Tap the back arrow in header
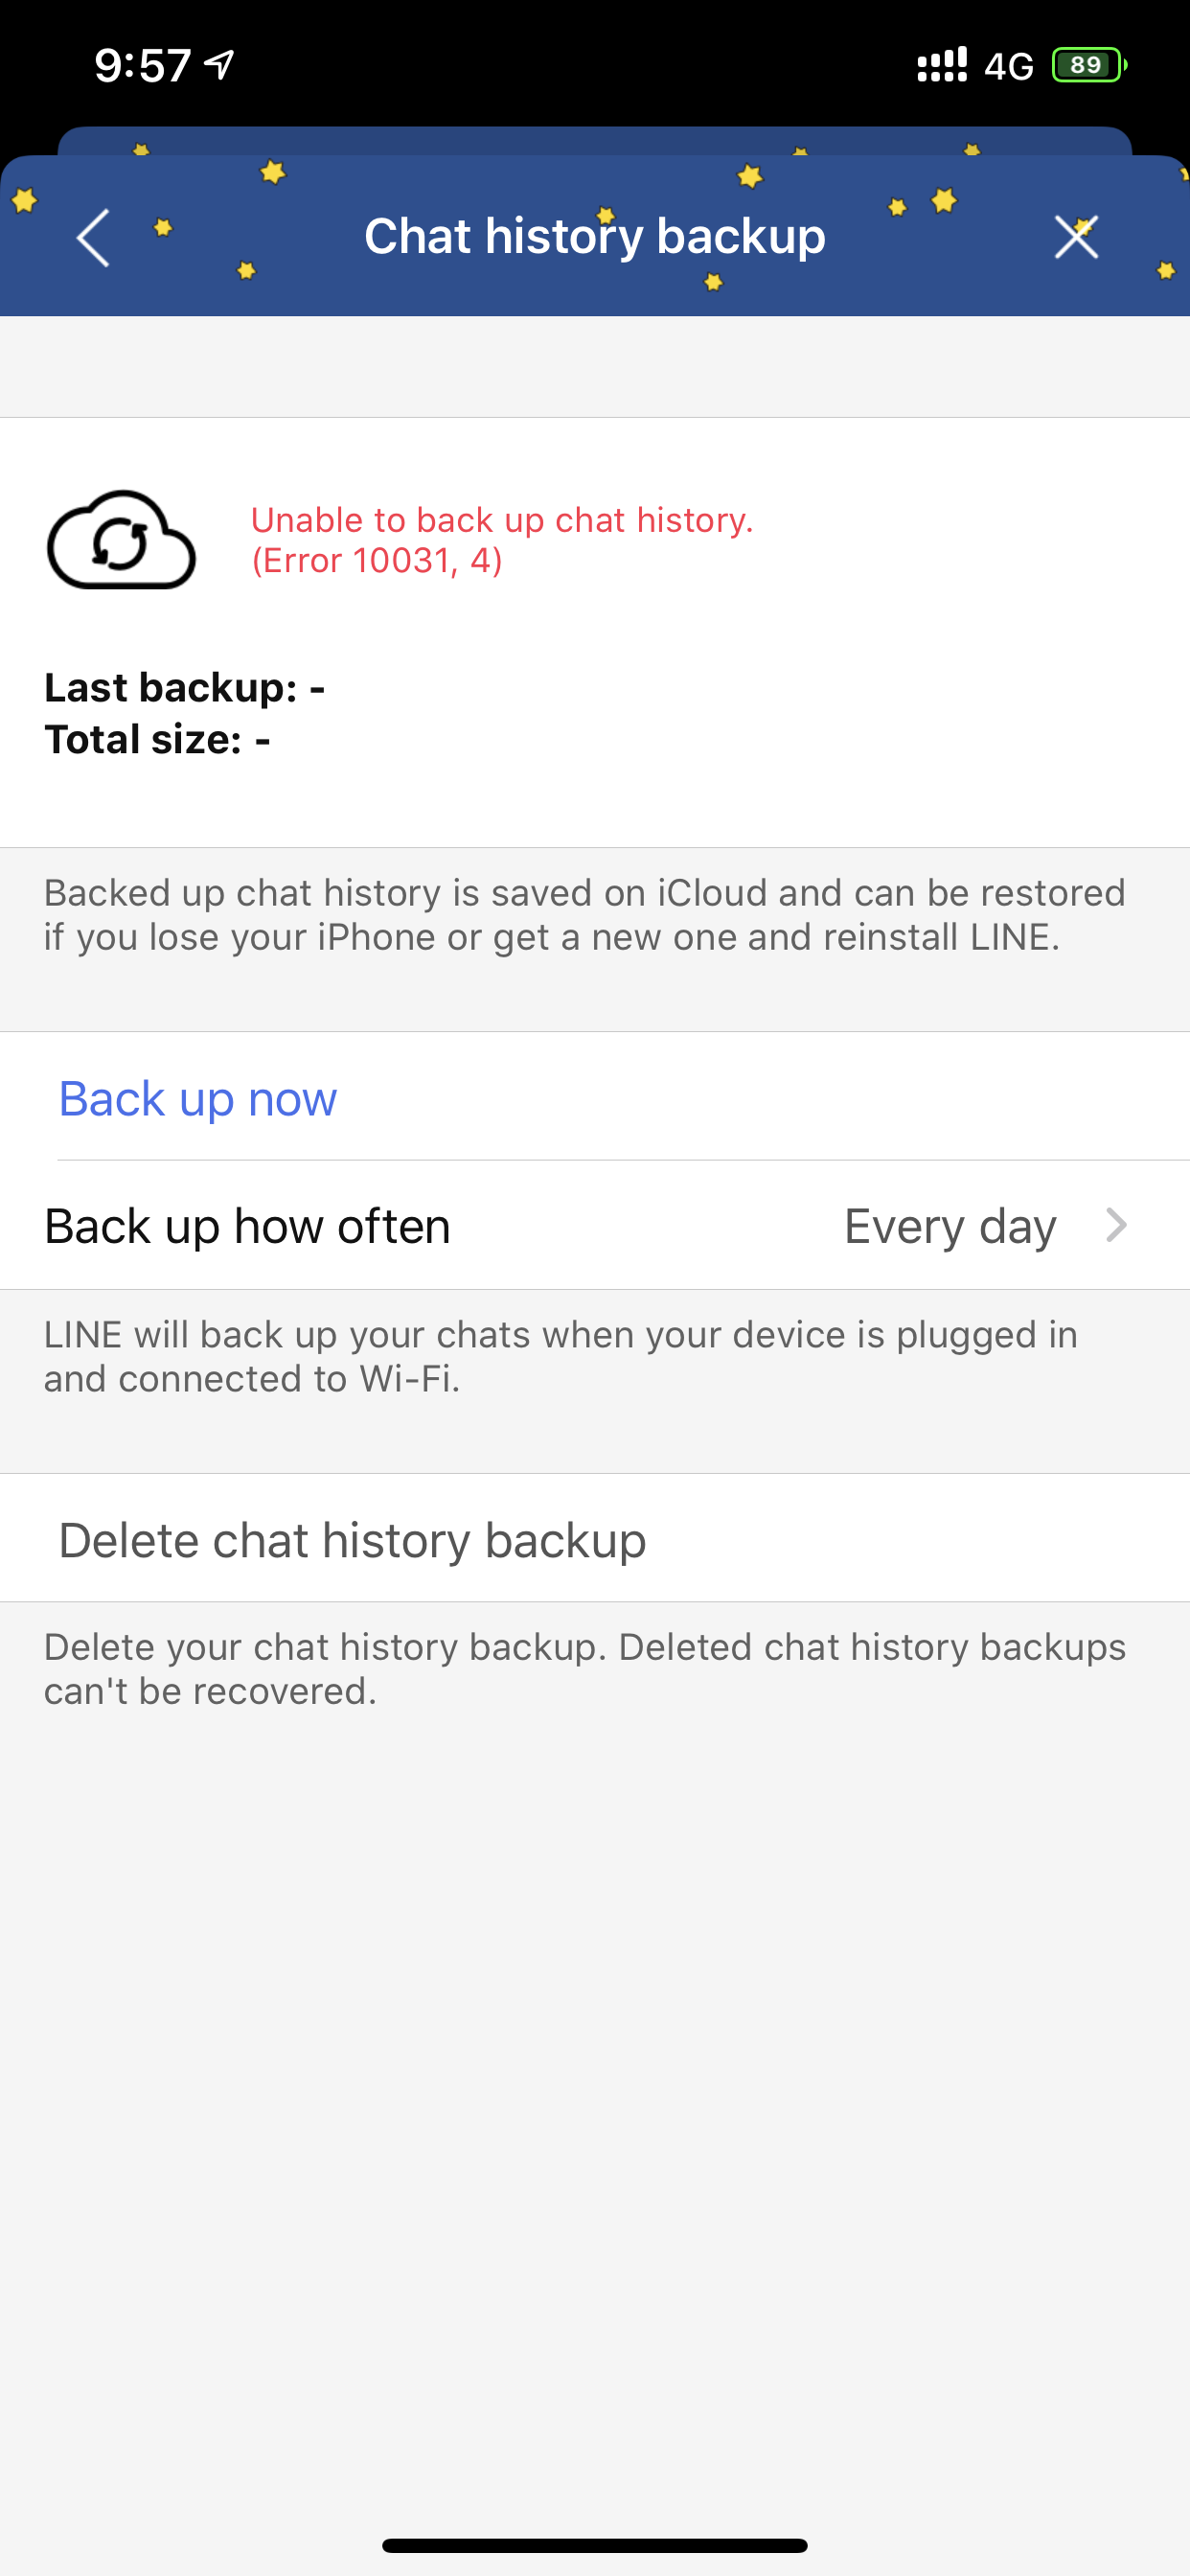1190x2576 pixels. coord(93,238)
